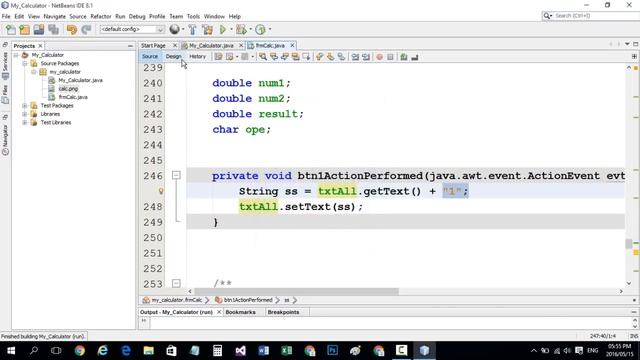Screen dimensions: 640x360
Task: Click the Debug Project toolbar icon
Action: point(241,29)
